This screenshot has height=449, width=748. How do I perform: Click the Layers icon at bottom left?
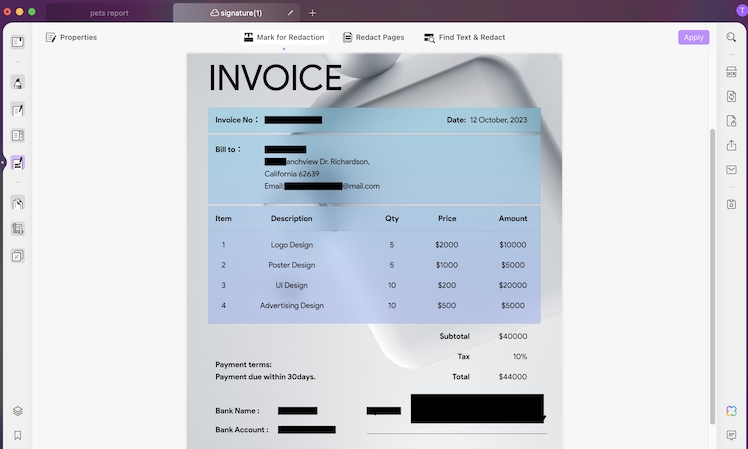click(x=18, y=411)
